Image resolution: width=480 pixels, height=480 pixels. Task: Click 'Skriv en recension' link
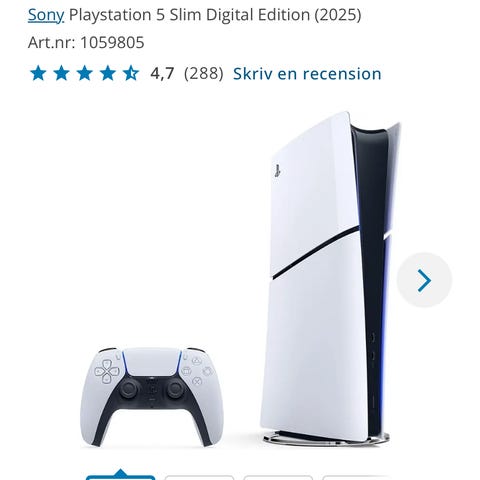[307, 74]
